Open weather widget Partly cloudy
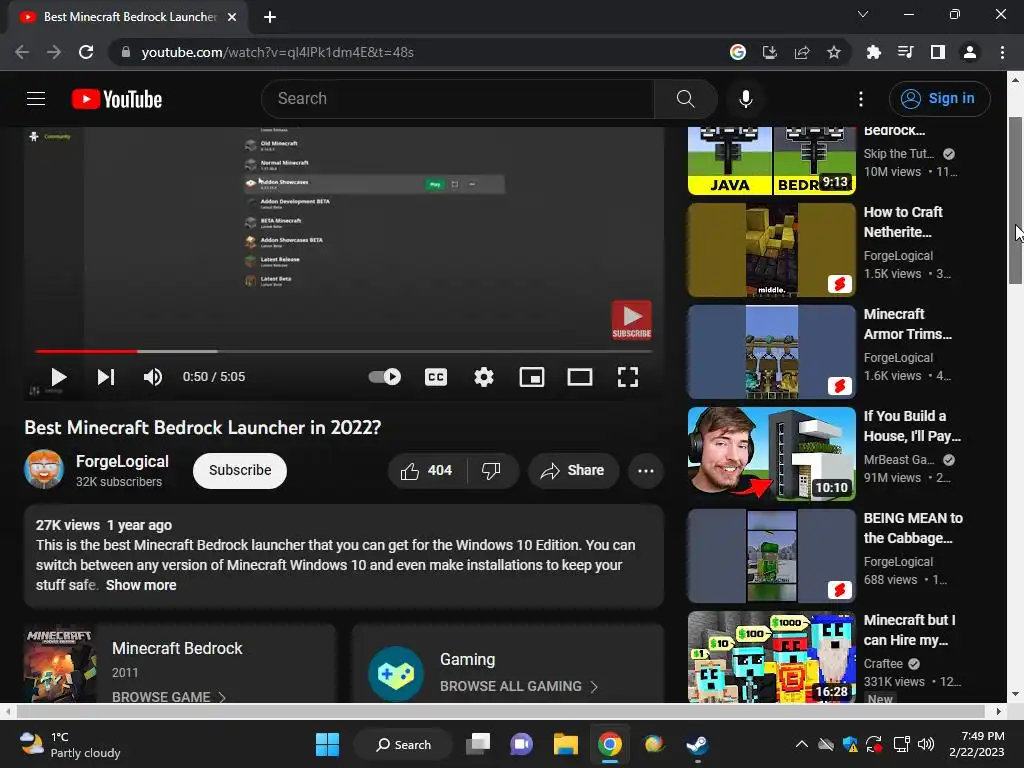1024x768 pixels. pos(71,745)
